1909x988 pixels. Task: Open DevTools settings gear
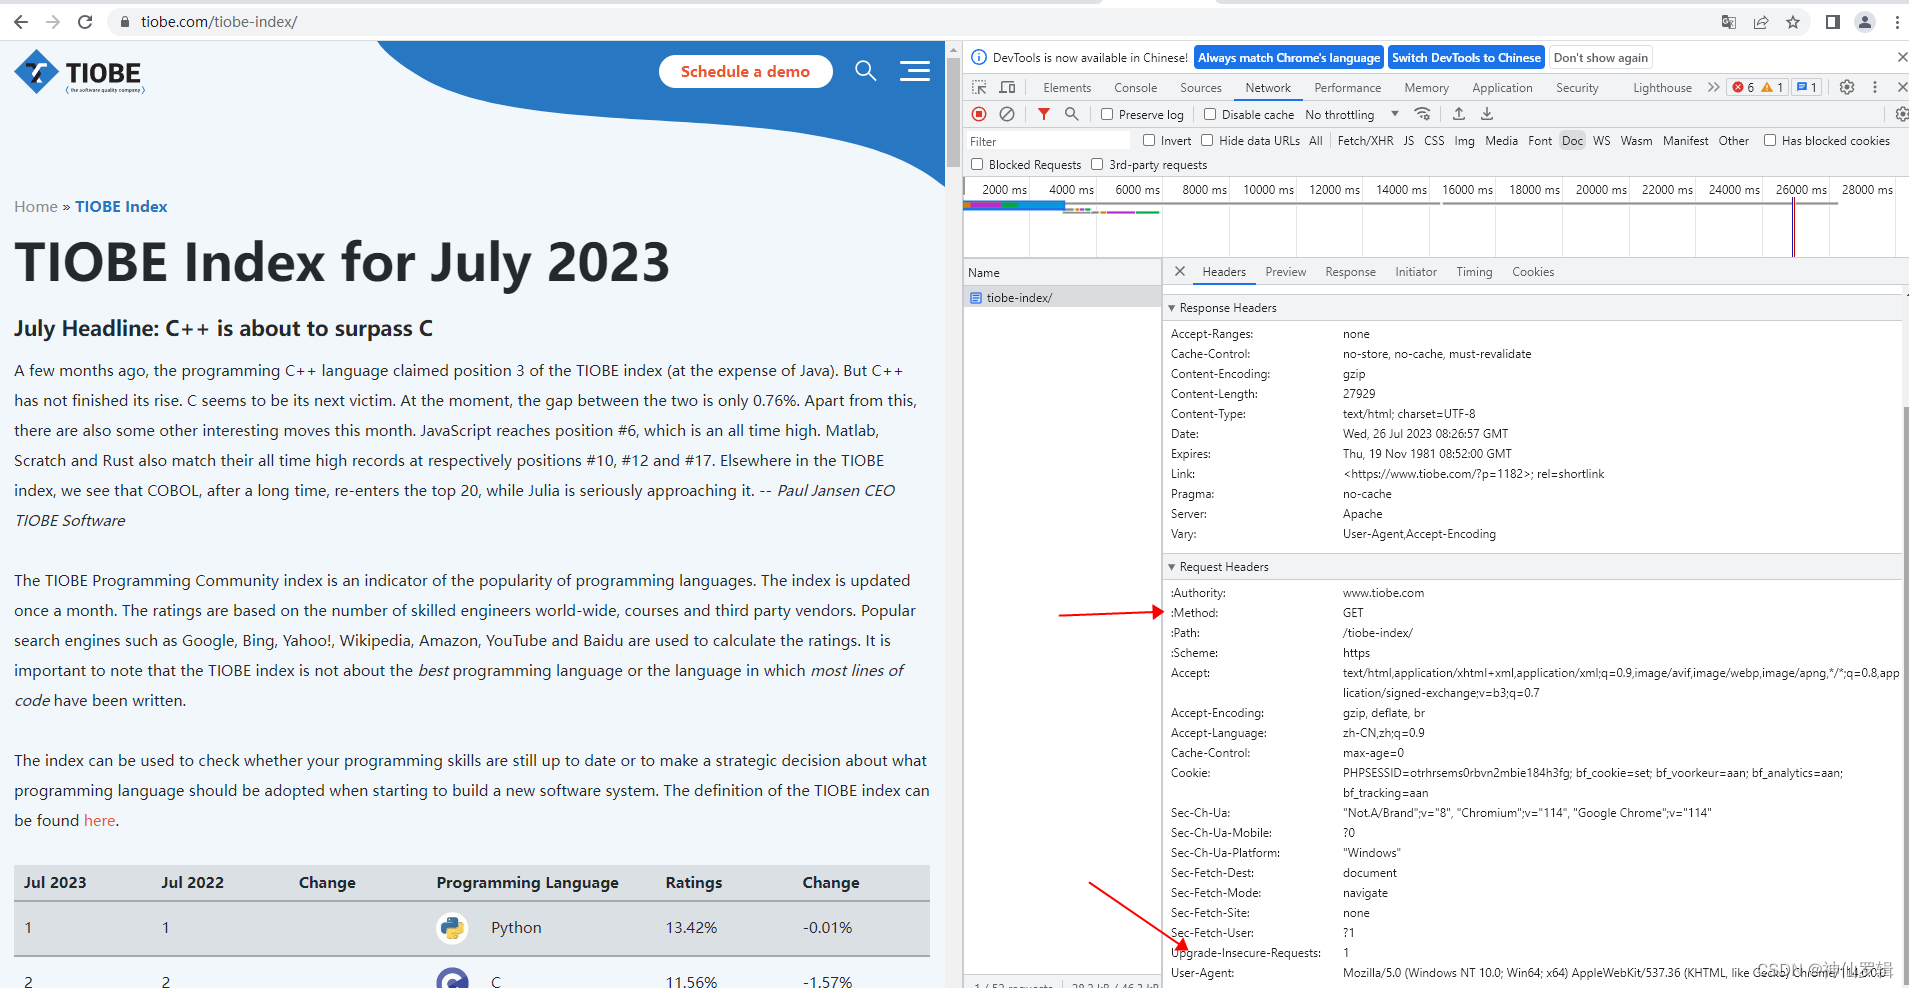(x=1847, y=88)
